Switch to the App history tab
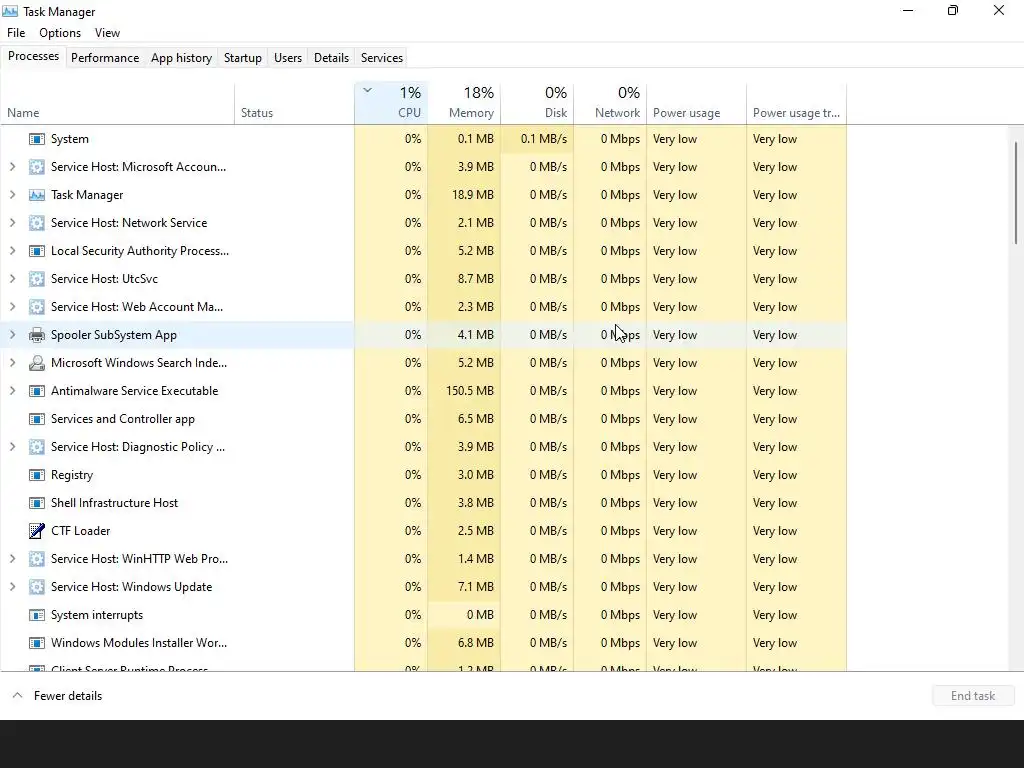The width and height of the screenshot is (1024, 768). [x=182, y=57]
